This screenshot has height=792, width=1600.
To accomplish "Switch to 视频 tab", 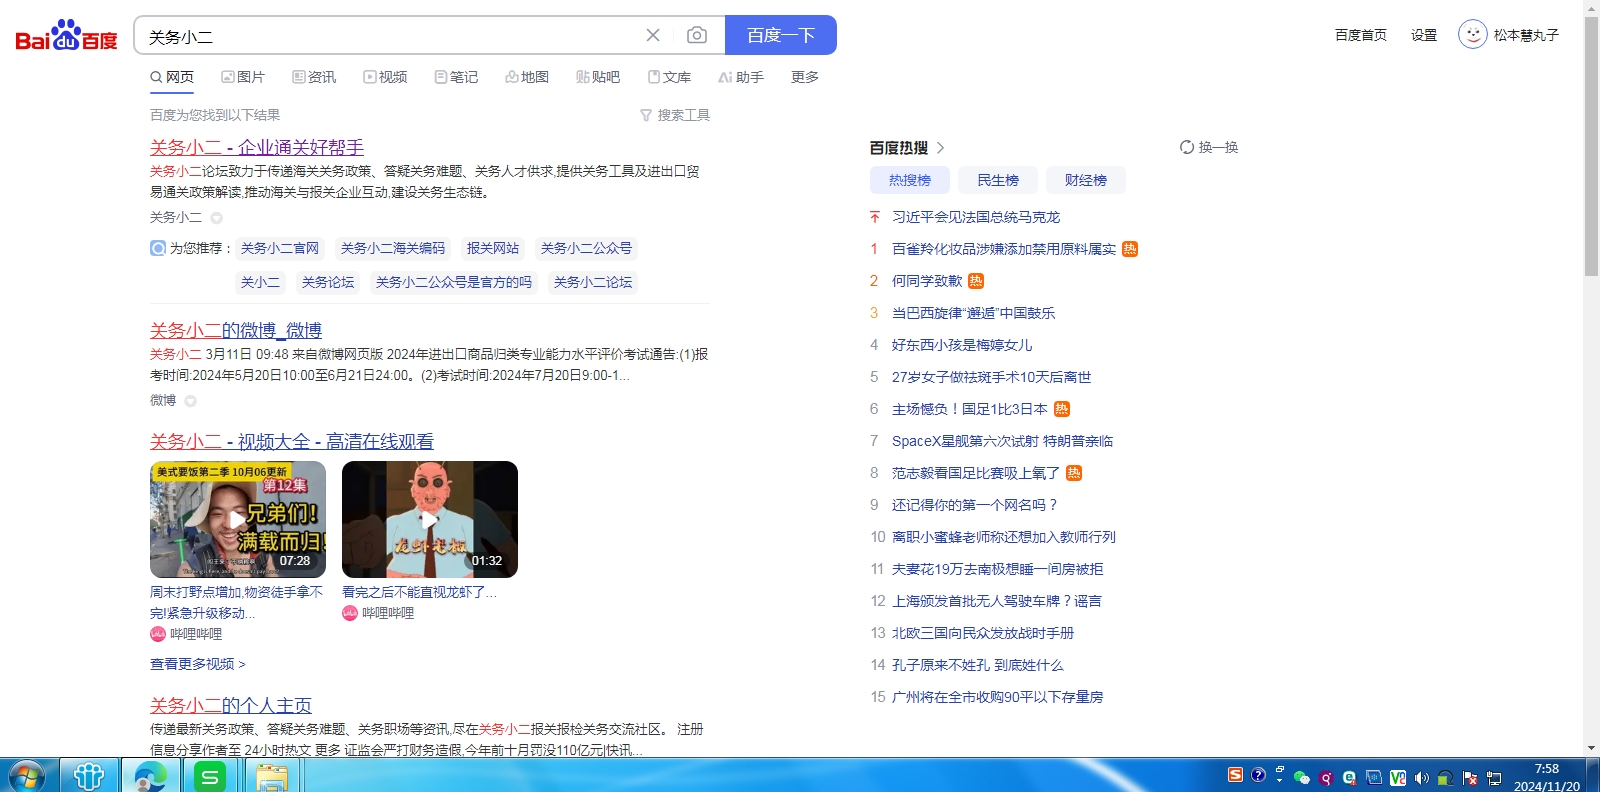I will point(385,77).
